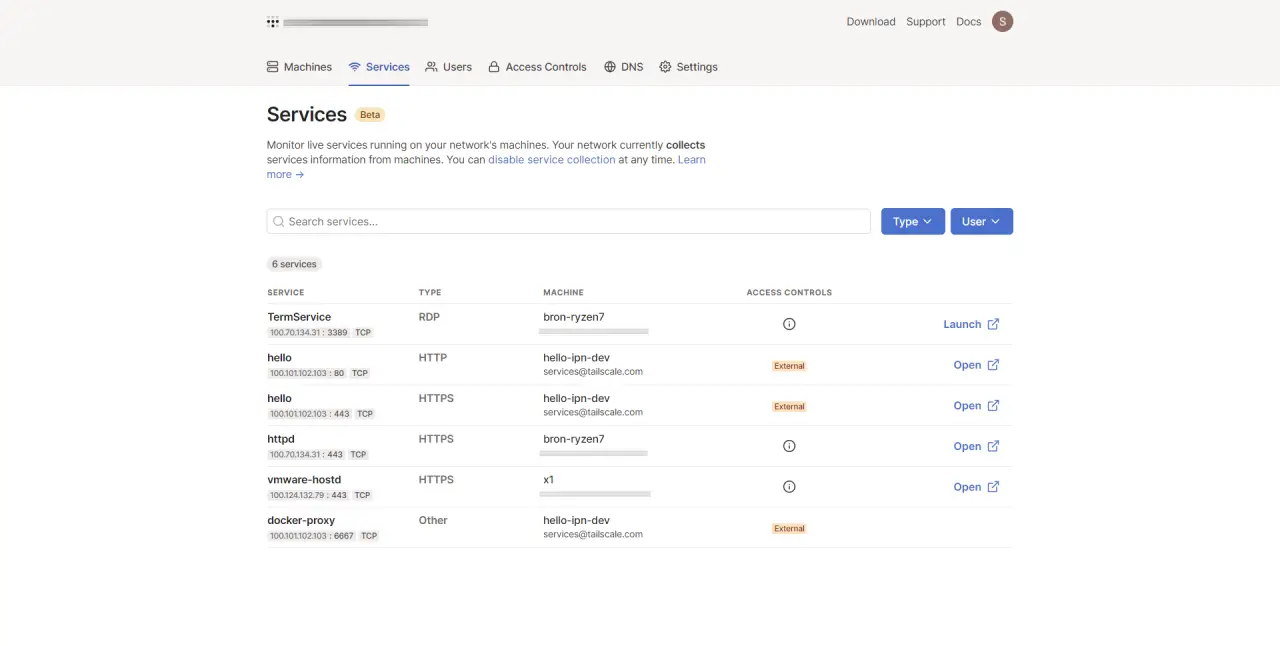
Task: Expand the Type filter dropdown
Action: pos(912,222)
